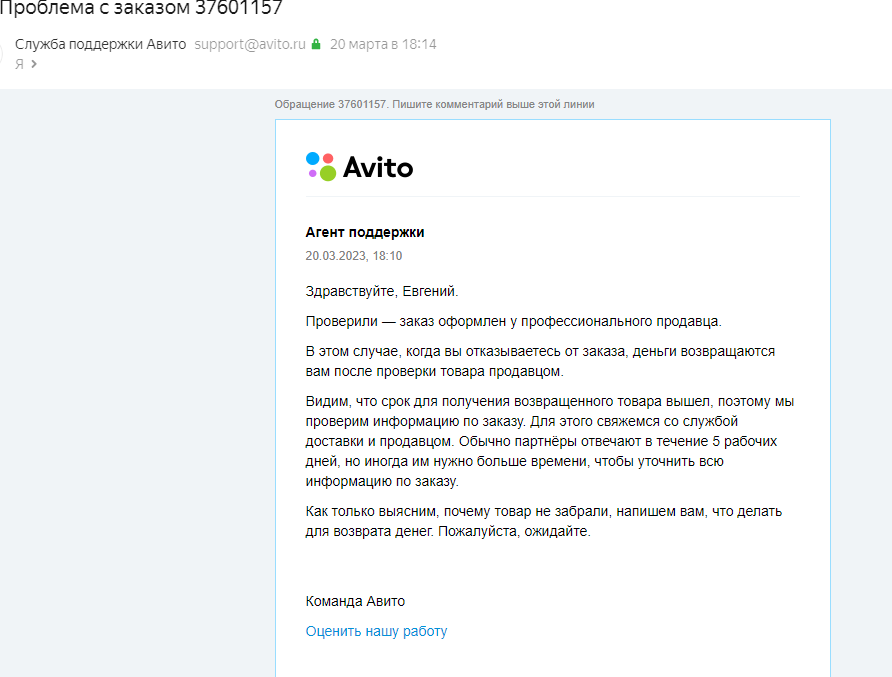Click the date 20 марта в 18:14
The width and height of the screenshot is (892, 677).
tap(383, 44)
